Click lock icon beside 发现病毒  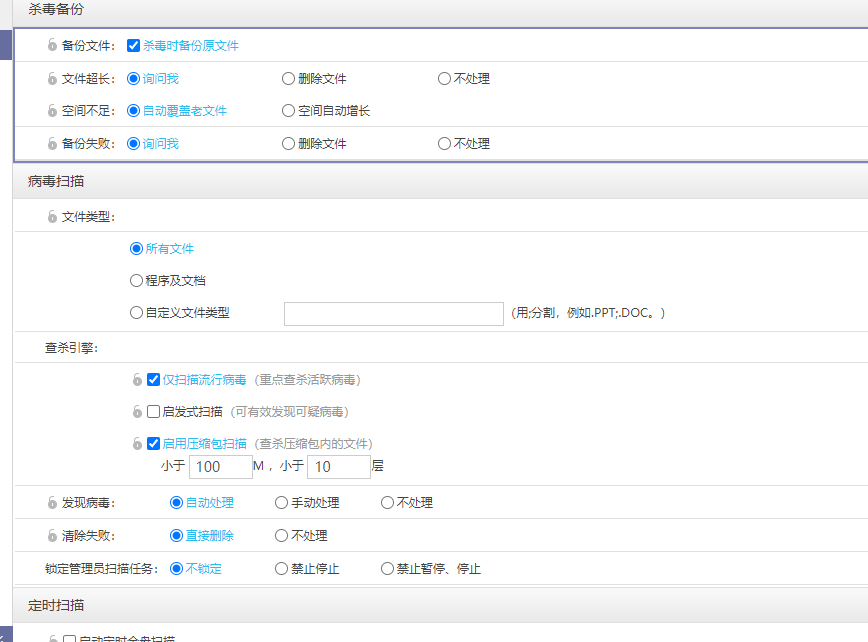click(x=52, y=503)
